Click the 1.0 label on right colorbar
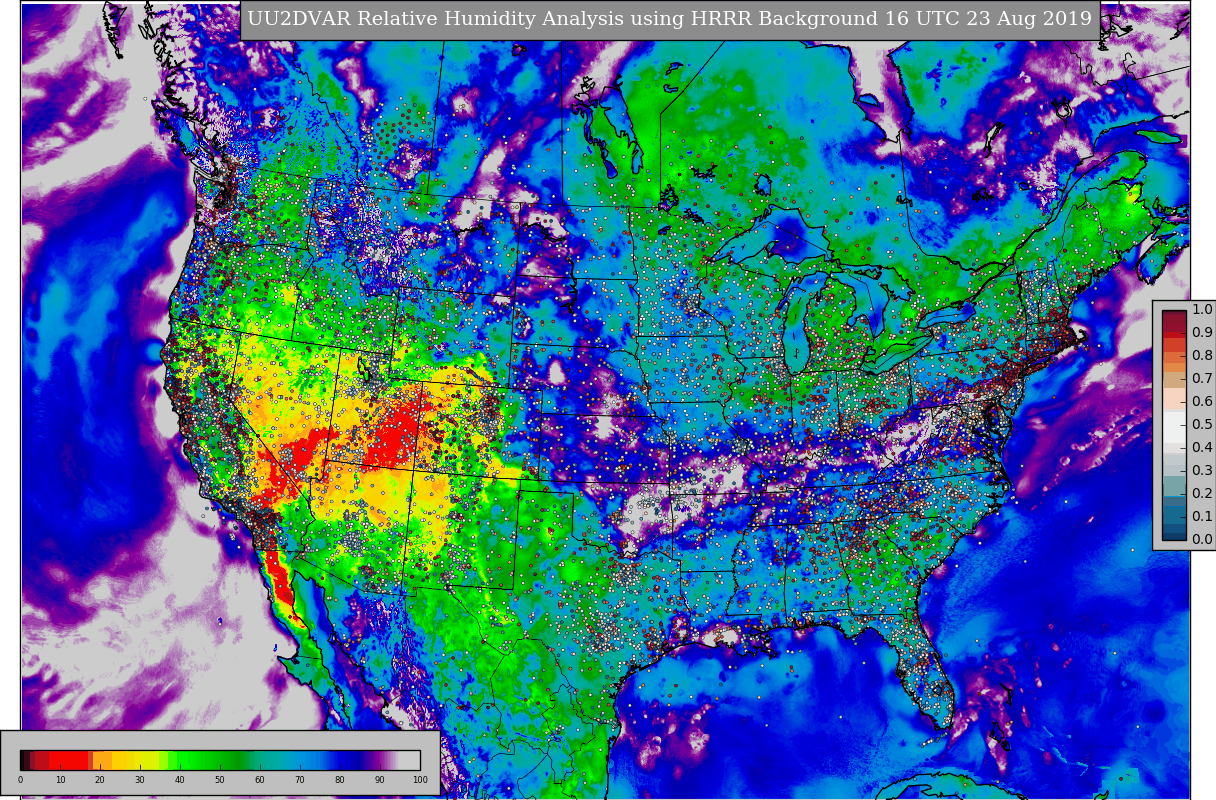 pos(1202,309)
